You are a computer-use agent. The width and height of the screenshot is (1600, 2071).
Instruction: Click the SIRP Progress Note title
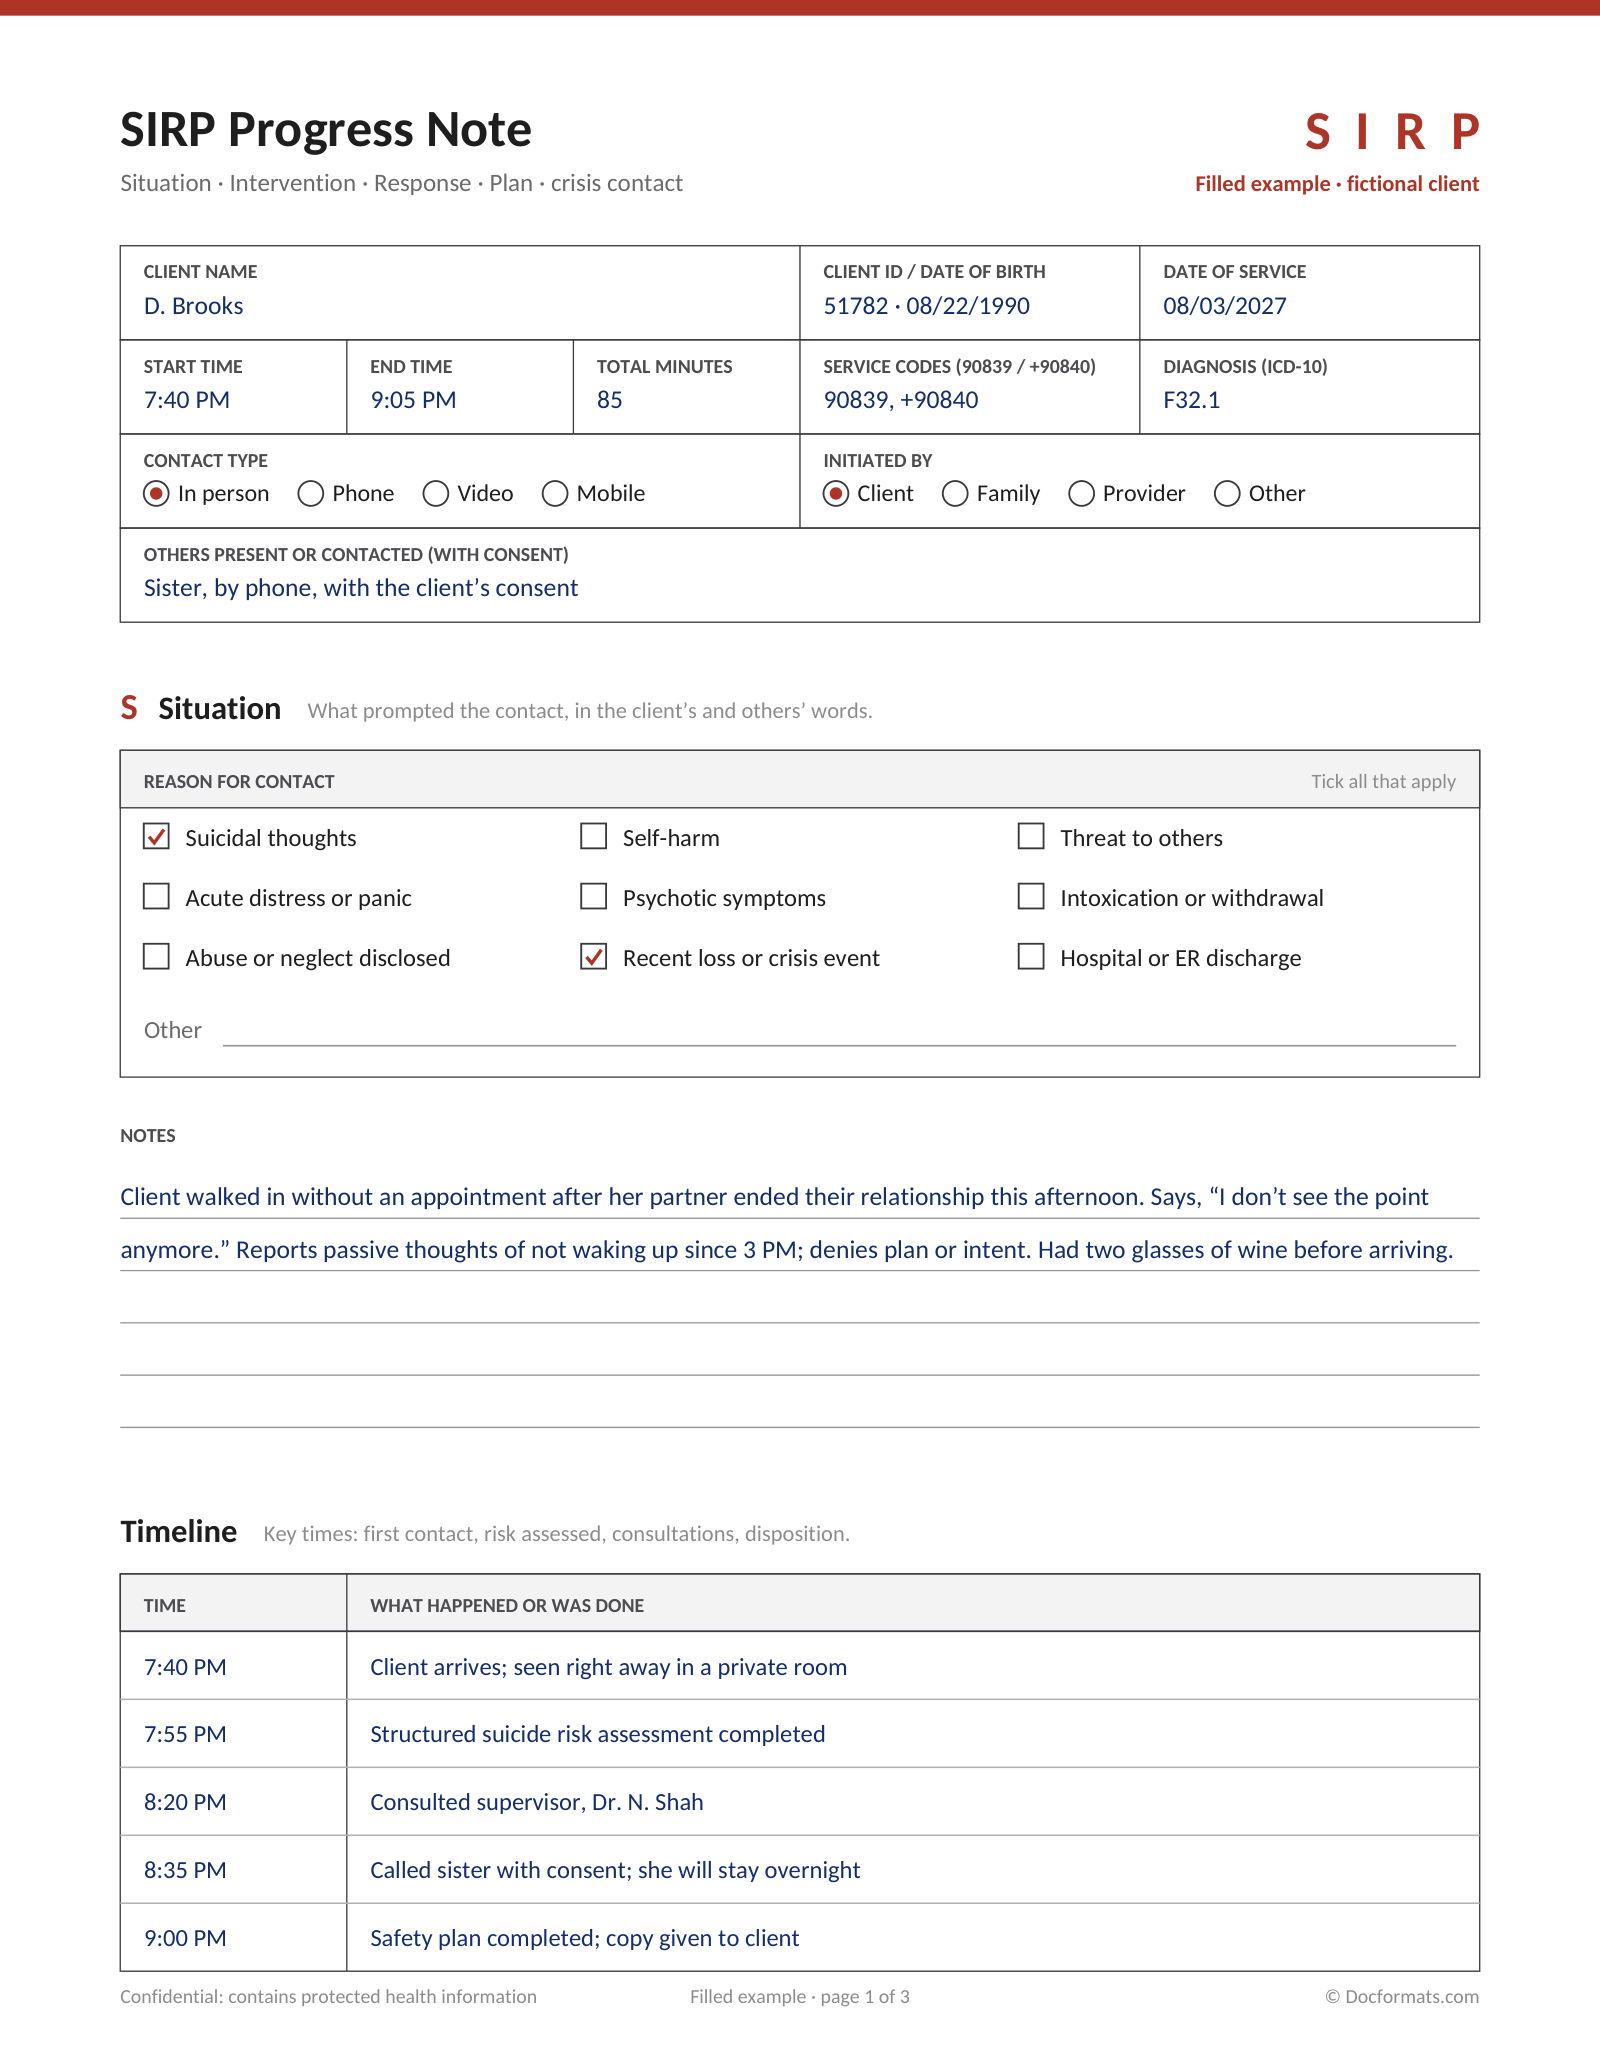click(x=326, y=130)
